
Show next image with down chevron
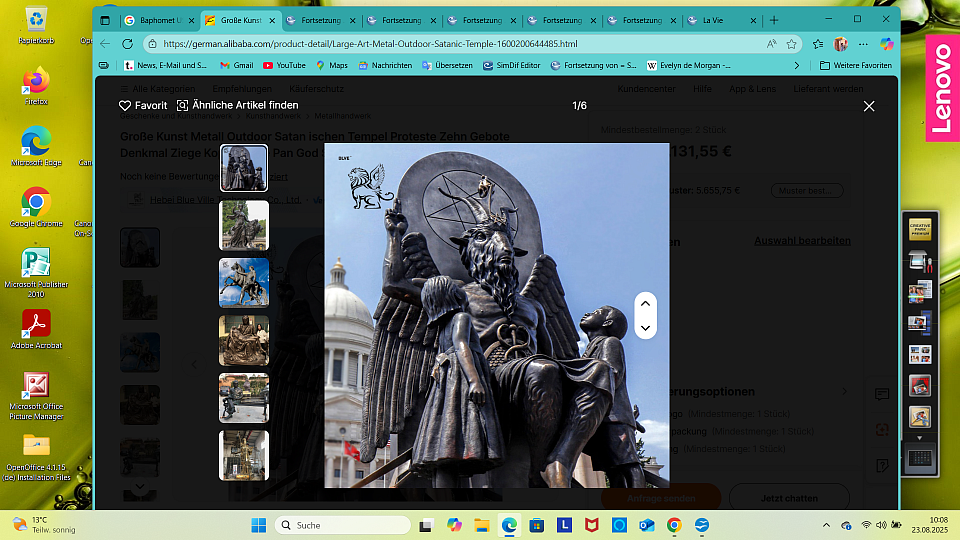pyautogui.click(x=645, y=328)
